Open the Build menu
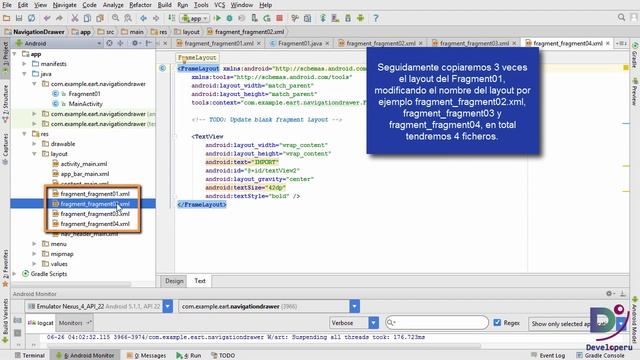This screenshot has width=640, height=360. tap(164, 5)
